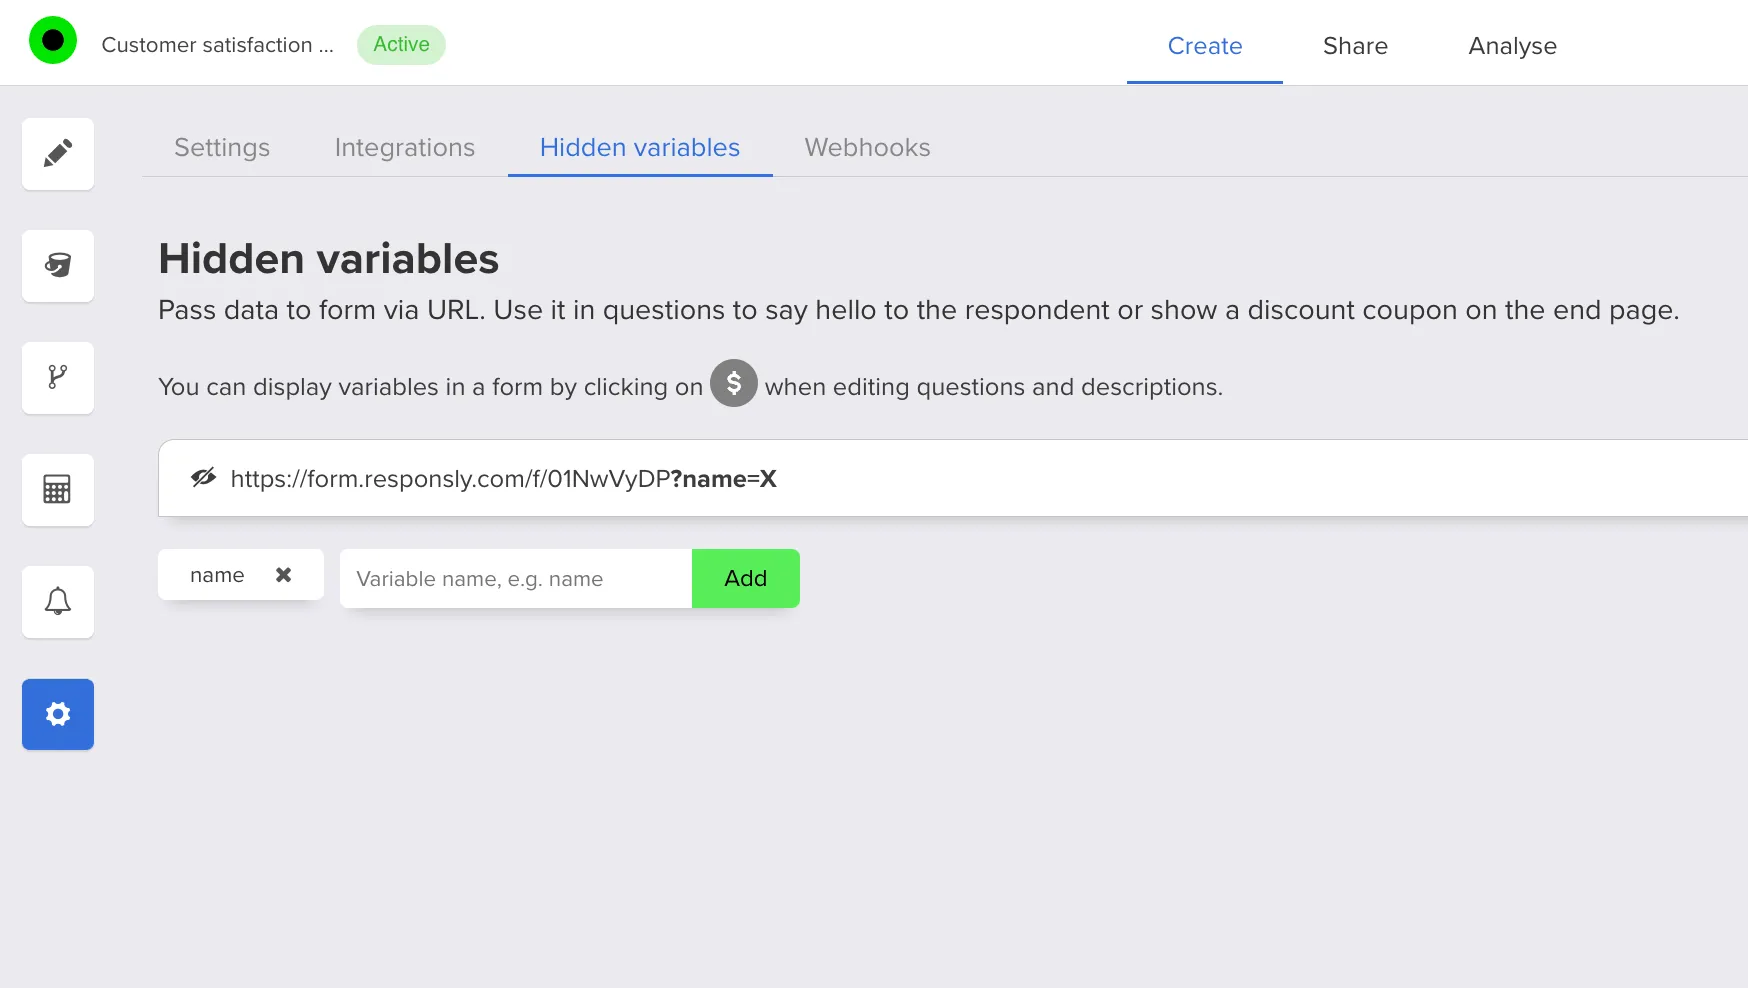This screenshot has width=1748, height=988.
Task: Focus the Variable name input field
Action: tap(515, 579)
